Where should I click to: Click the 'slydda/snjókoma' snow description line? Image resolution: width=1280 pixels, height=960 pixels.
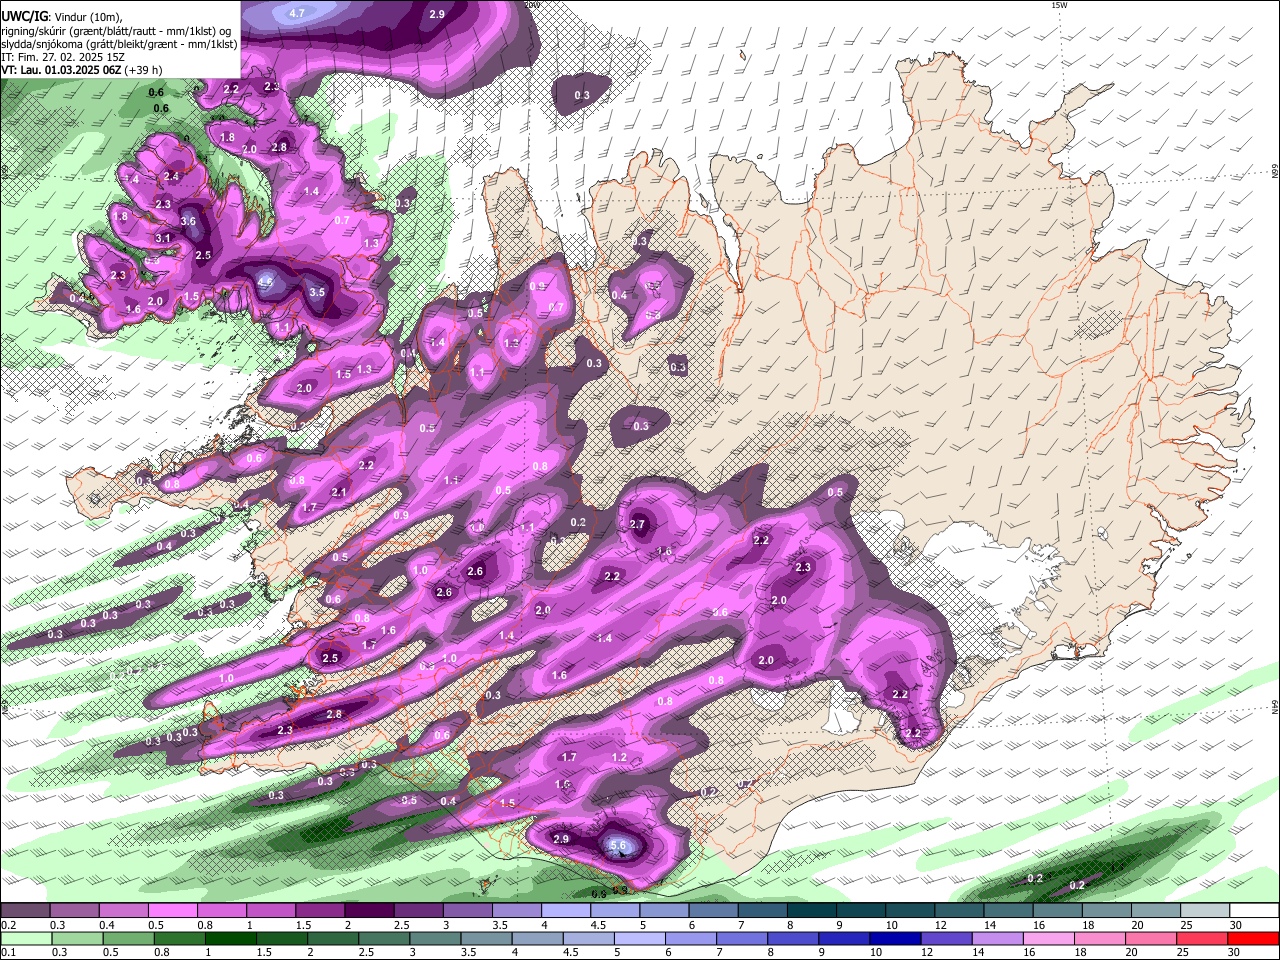pyautogui.click(x=119, y=44)
